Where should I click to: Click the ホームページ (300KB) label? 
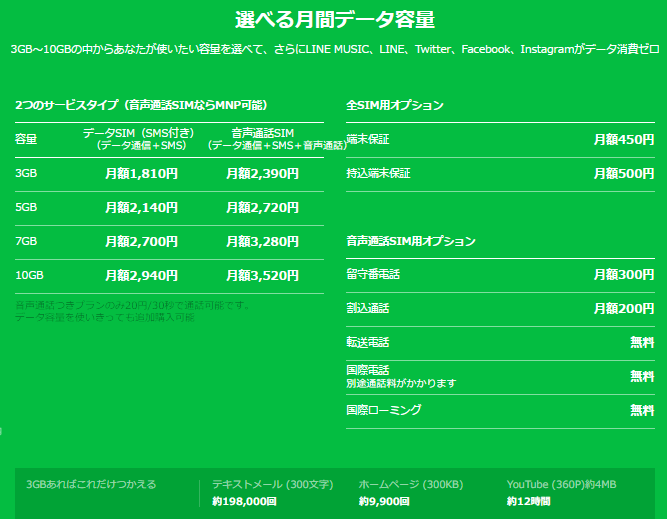(x=411, y=484)
